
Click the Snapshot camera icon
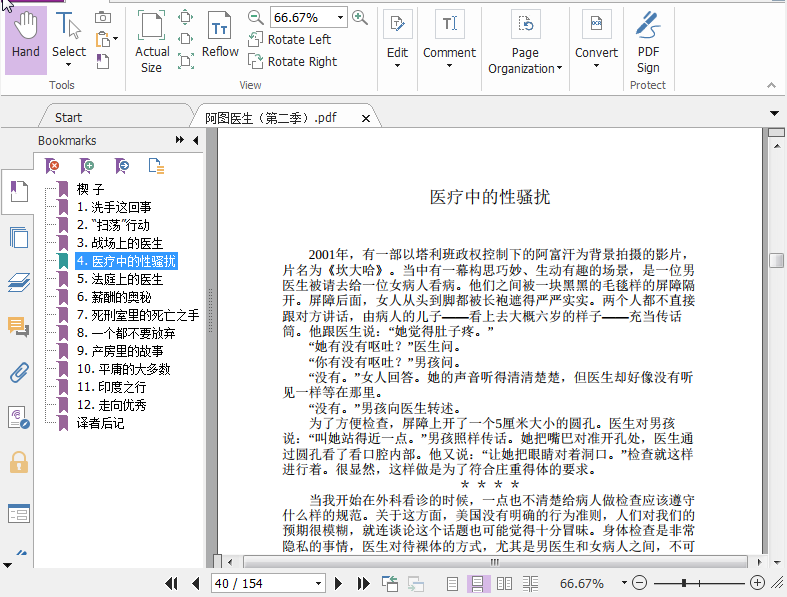pos(103,17)
